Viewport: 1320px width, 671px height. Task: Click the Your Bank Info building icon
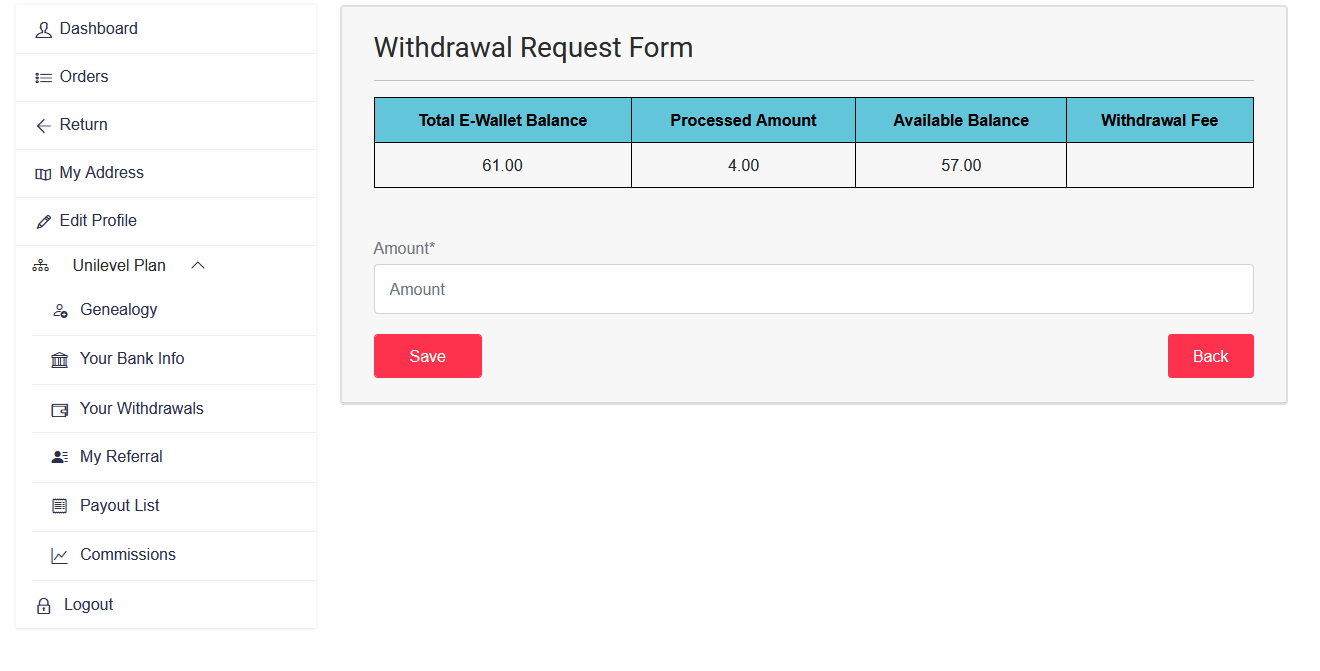coord(60,359)
